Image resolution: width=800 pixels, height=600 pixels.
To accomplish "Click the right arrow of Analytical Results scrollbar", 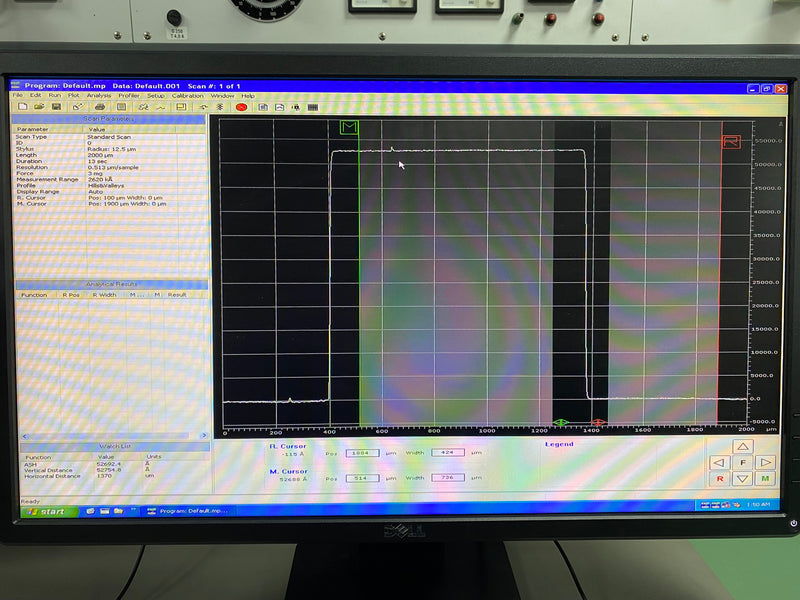I will click(204, 436).
